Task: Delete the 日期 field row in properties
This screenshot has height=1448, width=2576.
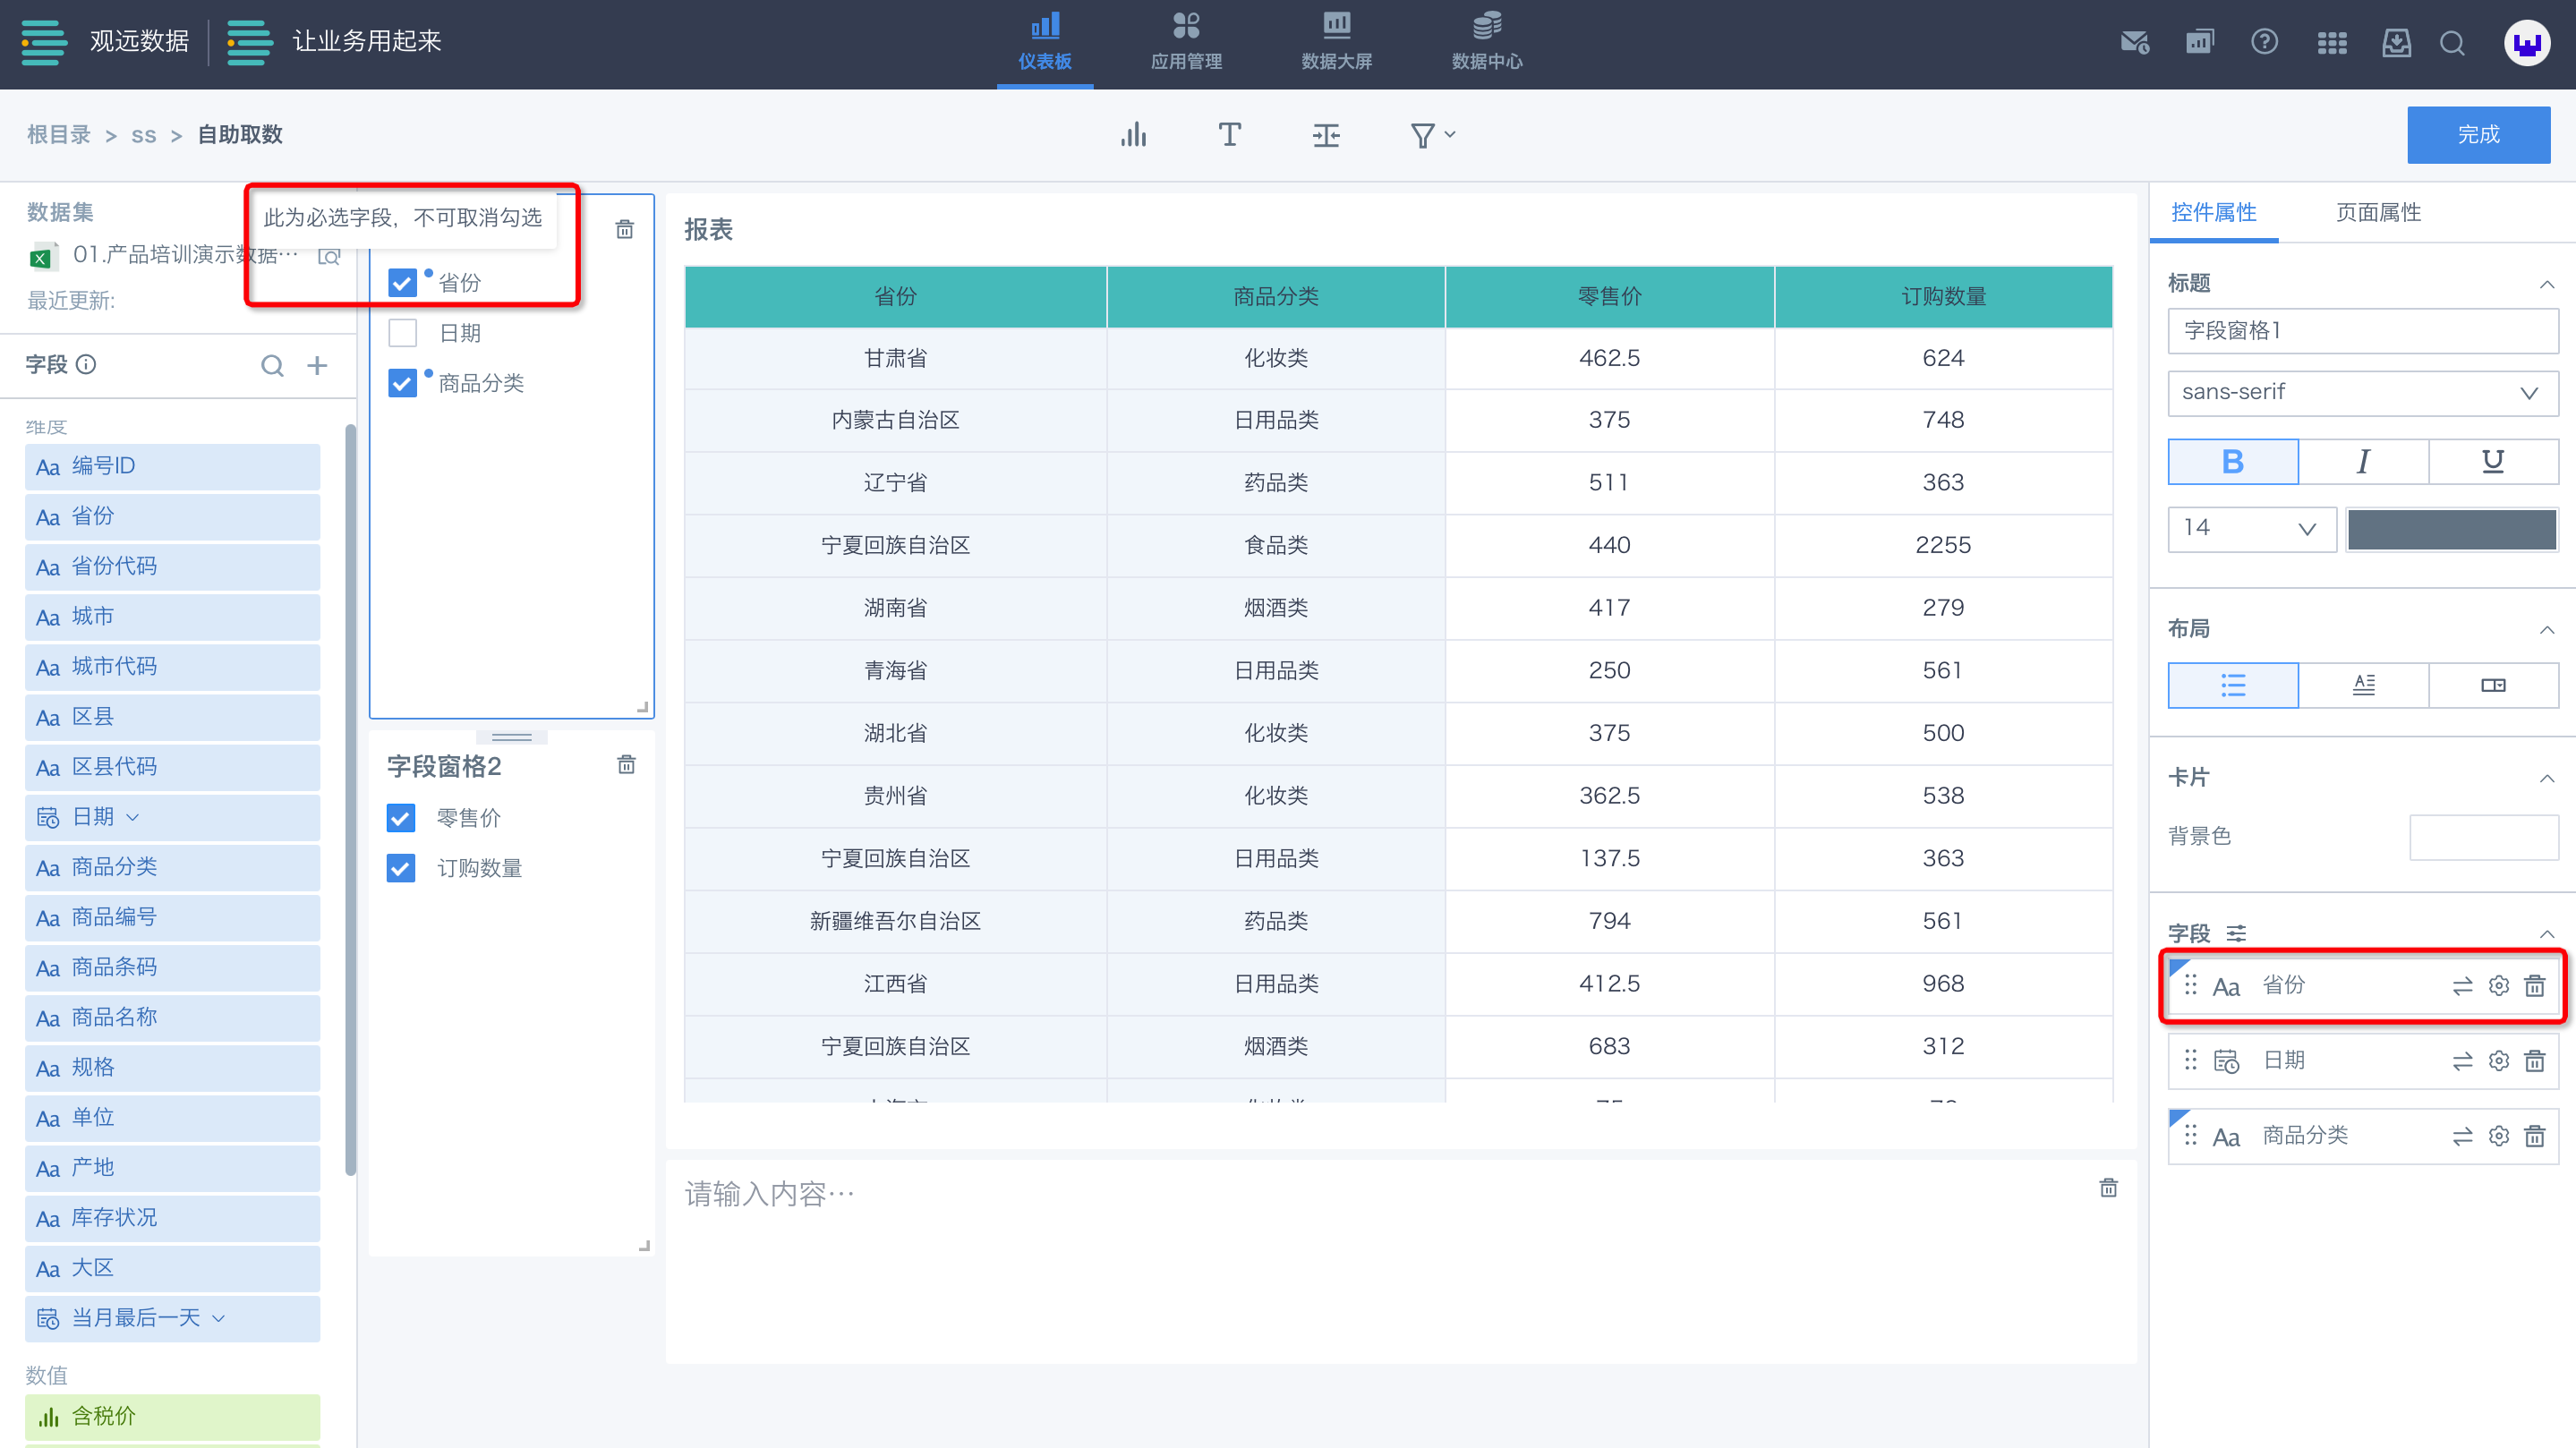Action: pyautogui.click(x=2534, y=1061)
